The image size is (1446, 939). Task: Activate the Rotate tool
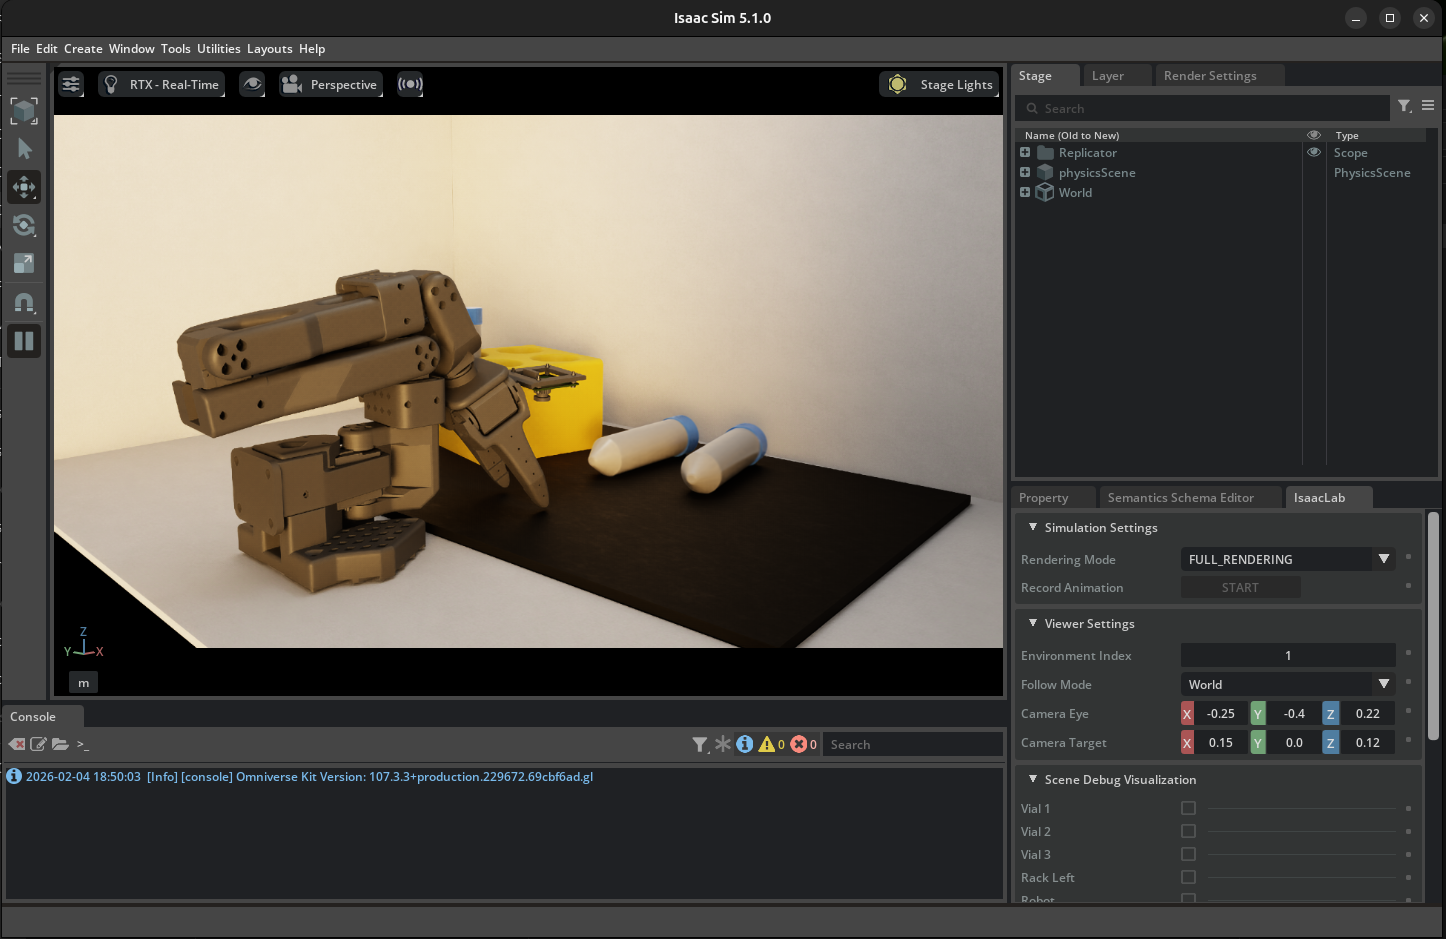coord(24,225)
